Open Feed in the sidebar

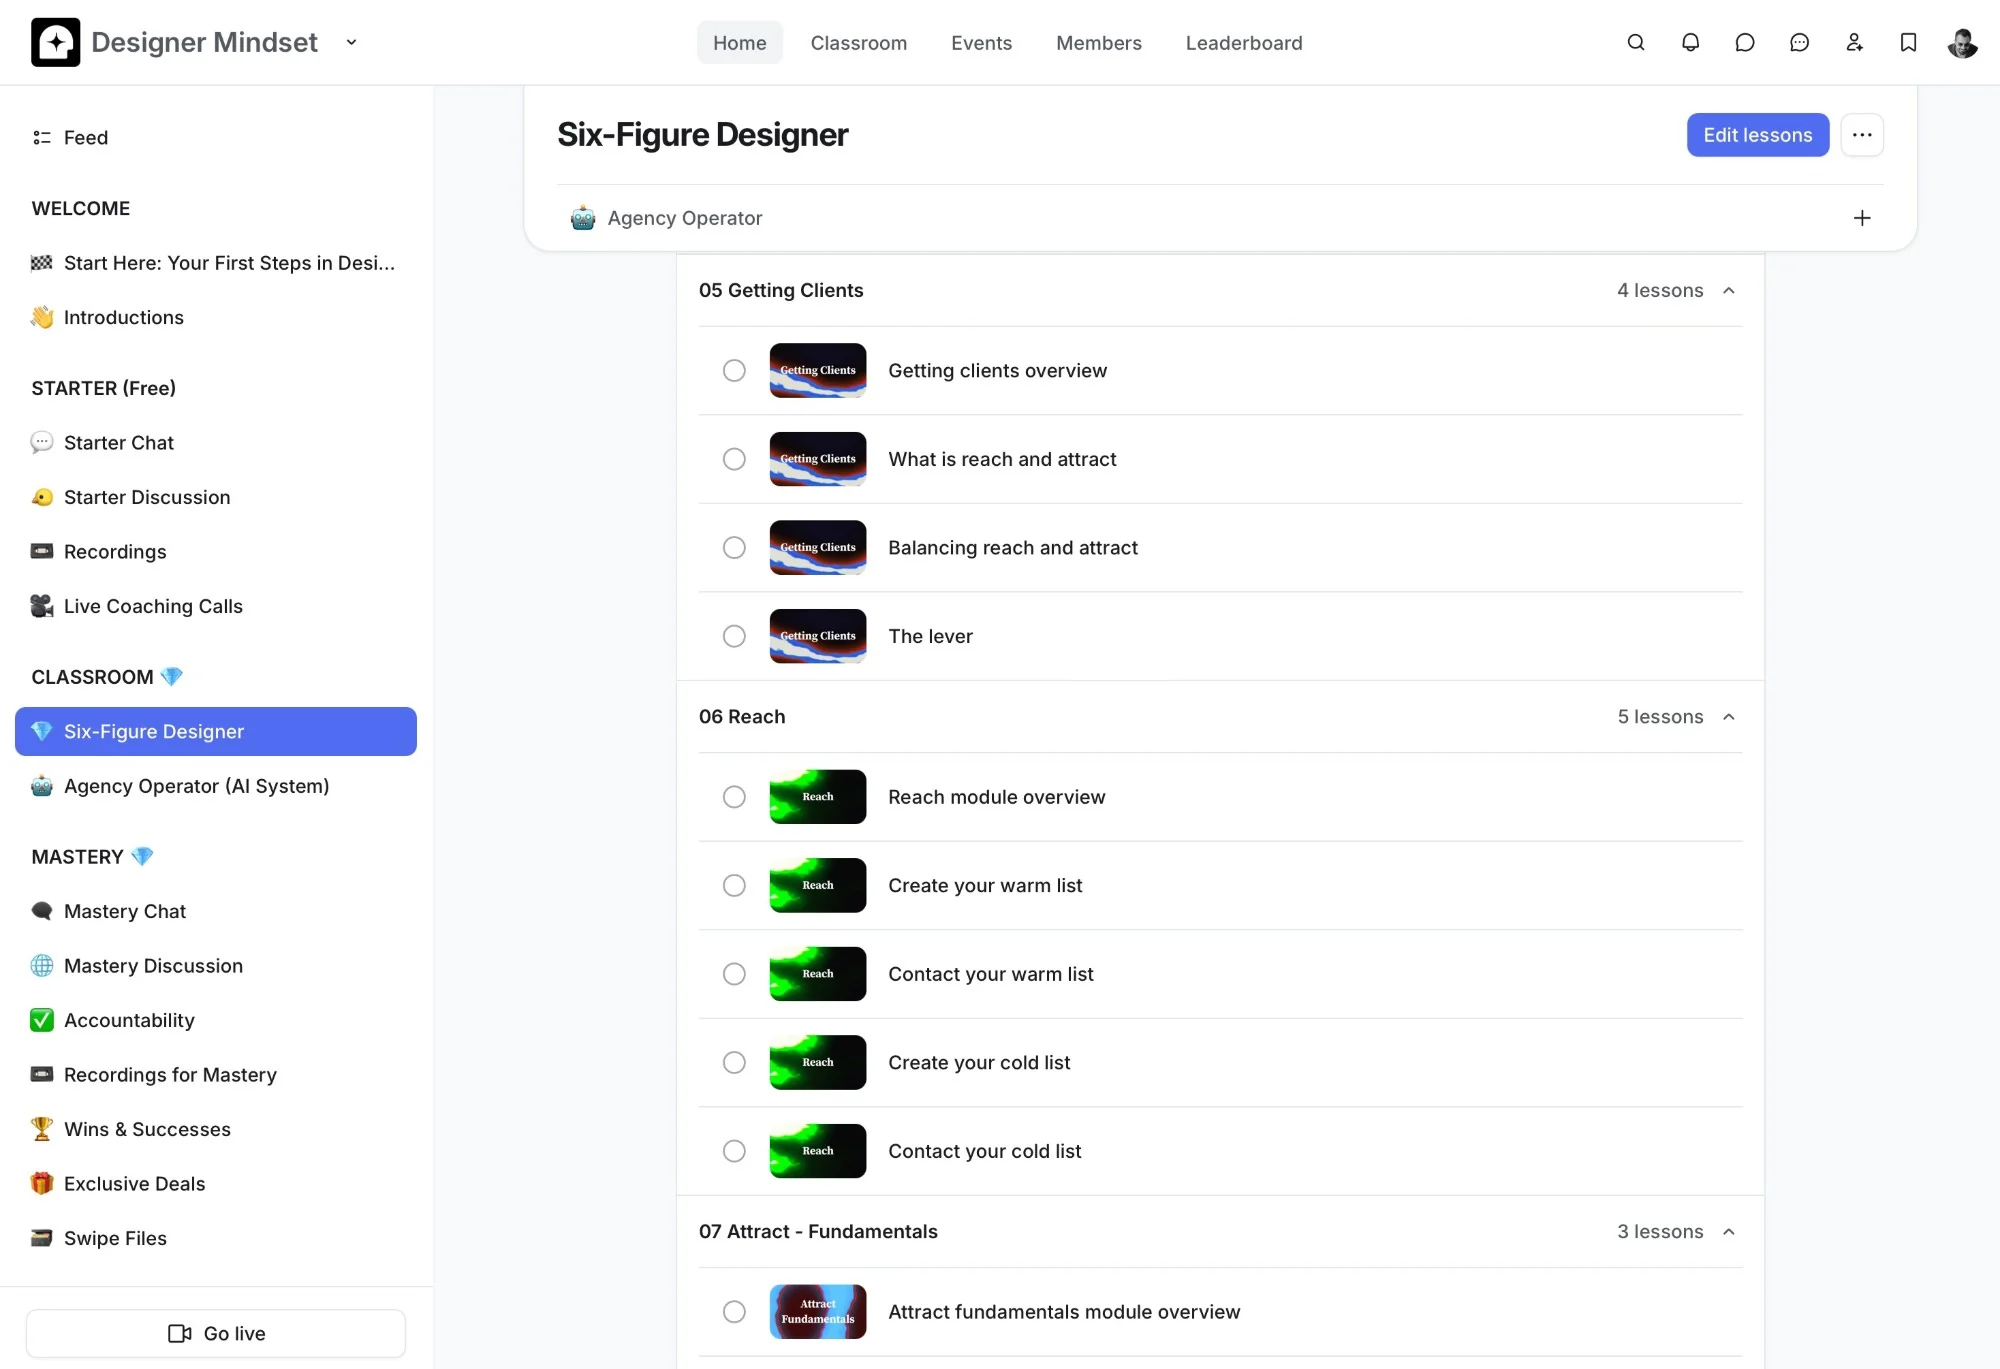pos(216,137)
